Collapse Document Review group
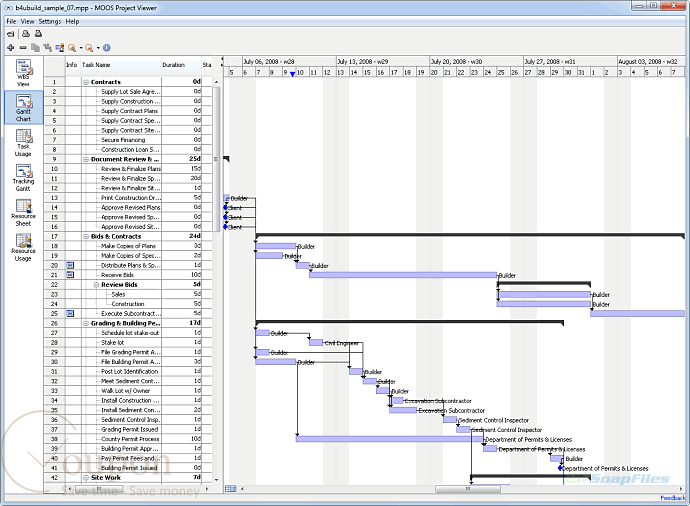This screenshot has width=690, height=506. (x=86, y=159)
